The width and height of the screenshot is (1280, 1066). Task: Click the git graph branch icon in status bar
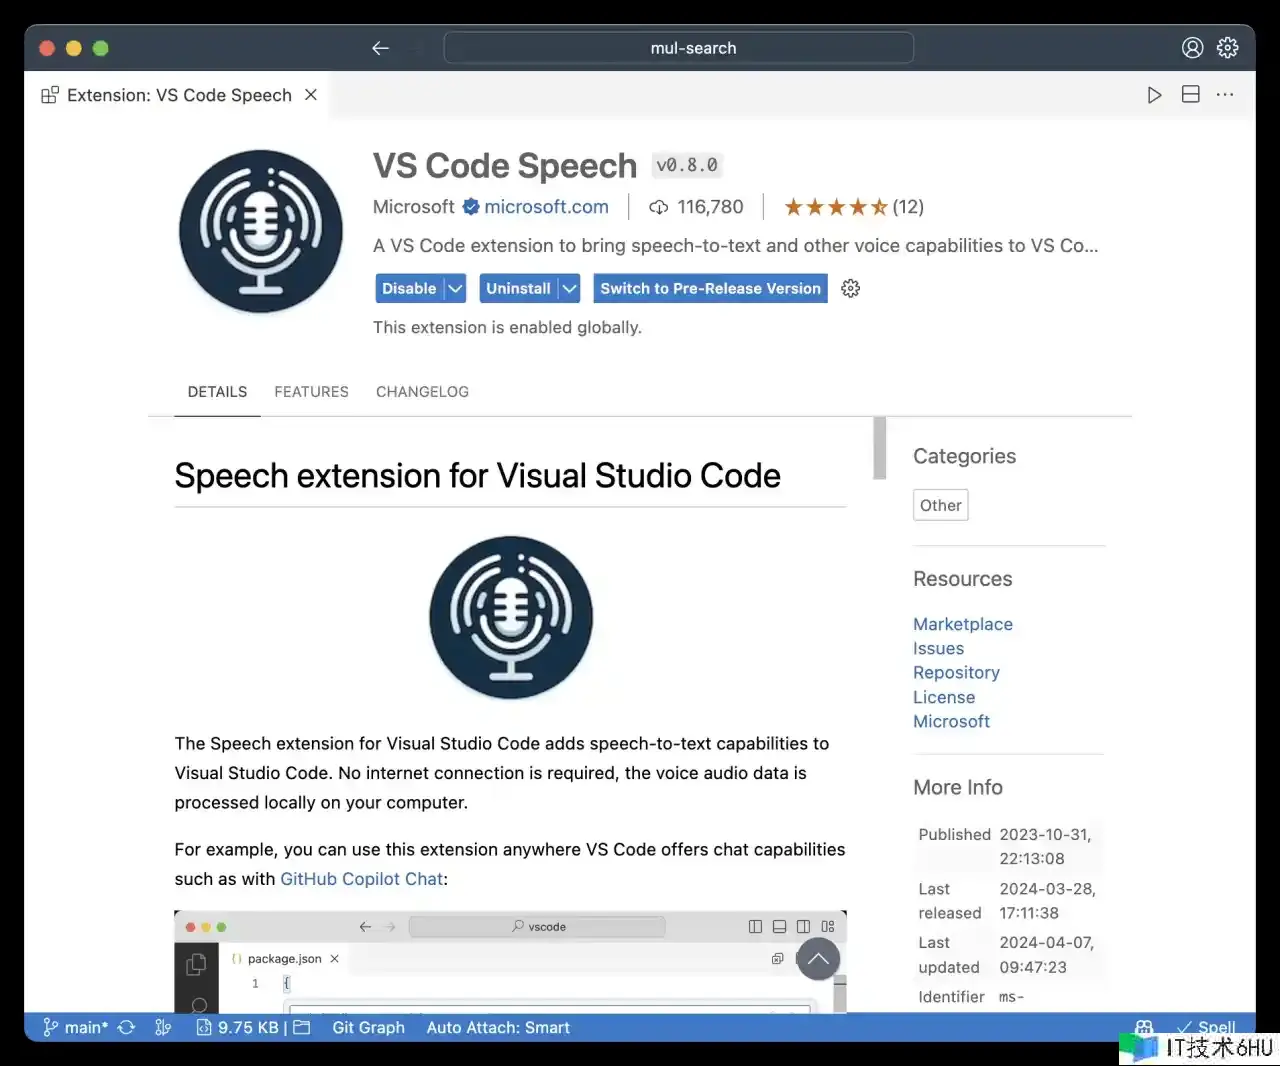pos(163,1027)
